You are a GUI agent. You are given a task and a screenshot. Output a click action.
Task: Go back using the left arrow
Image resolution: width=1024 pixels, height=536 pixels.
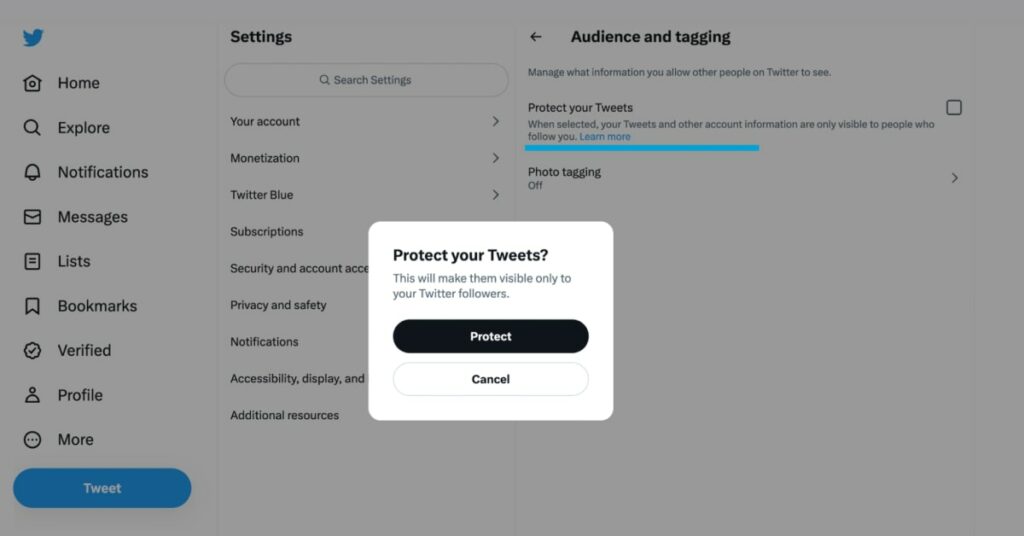(x=536, y=37)
